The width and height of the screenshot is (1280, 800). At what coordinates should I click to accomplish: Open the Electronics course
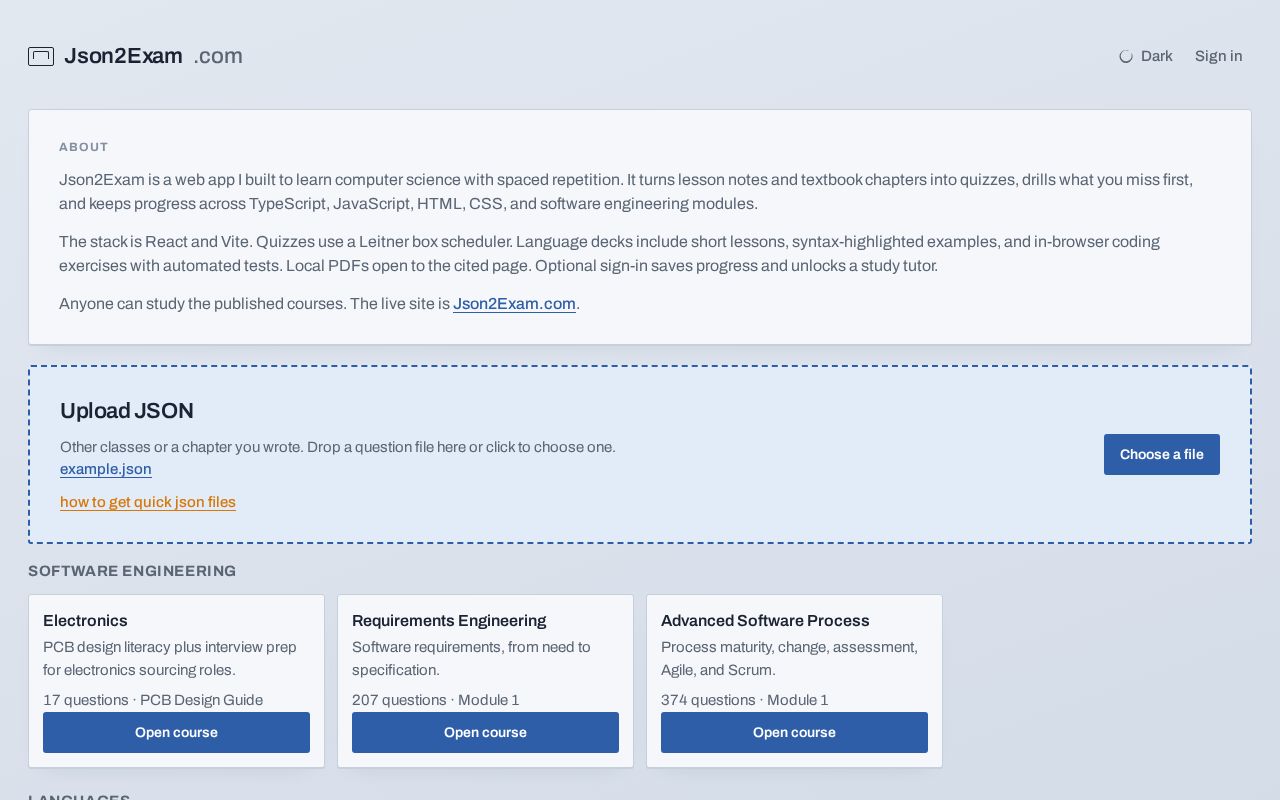pos(176,732)
